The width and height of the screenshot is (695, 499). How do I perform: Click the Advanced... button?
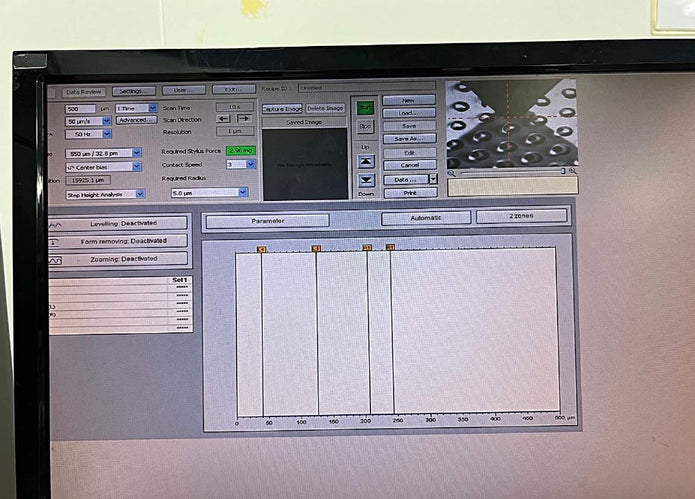pos(137,120)
